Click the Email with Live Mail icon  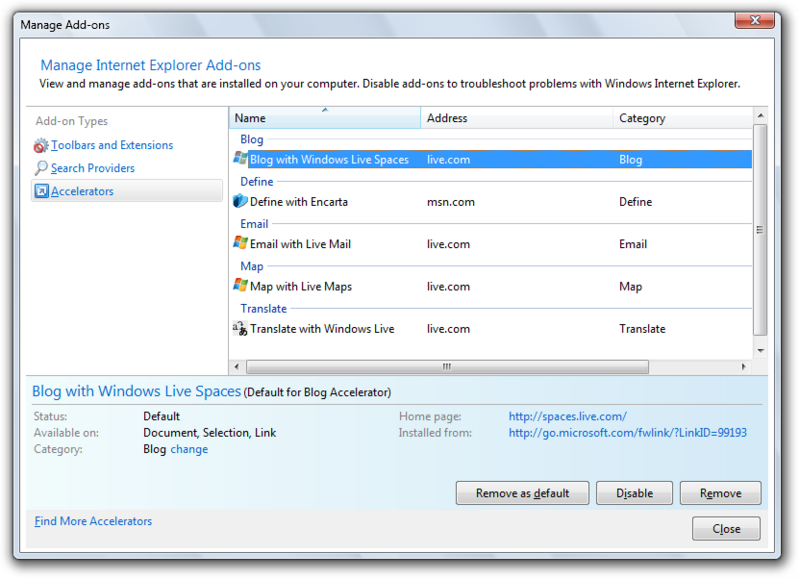(240, 243)
